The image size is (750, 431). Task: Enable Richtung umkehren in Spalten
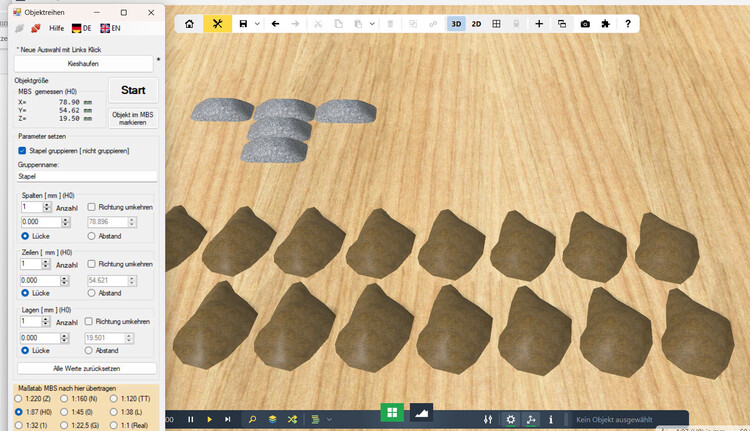91,207
